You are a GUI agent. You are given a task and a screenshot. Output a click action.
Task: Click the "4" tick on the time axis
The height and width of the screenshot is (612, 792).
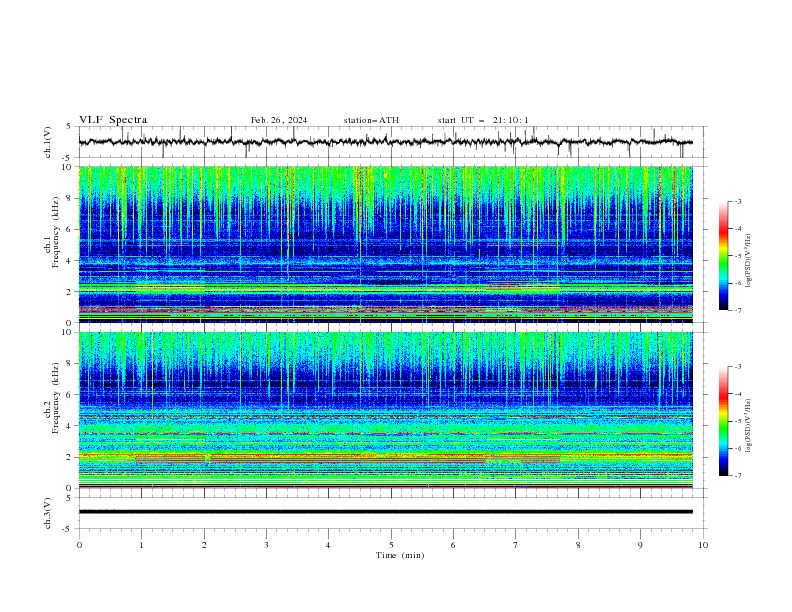(329, 545)
